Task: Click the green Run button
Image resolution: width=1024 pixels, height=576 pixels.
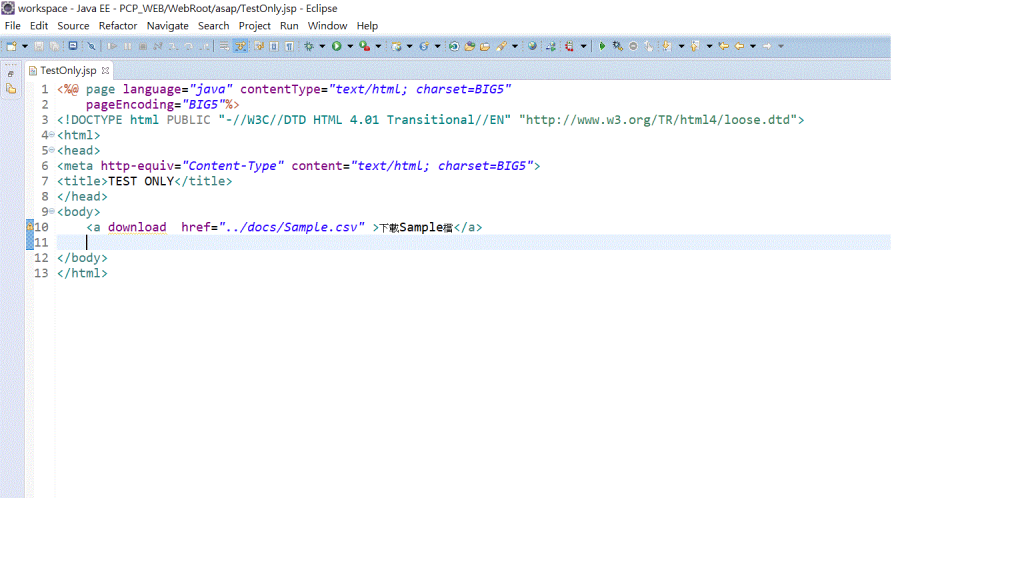Action: pos(336,46)
